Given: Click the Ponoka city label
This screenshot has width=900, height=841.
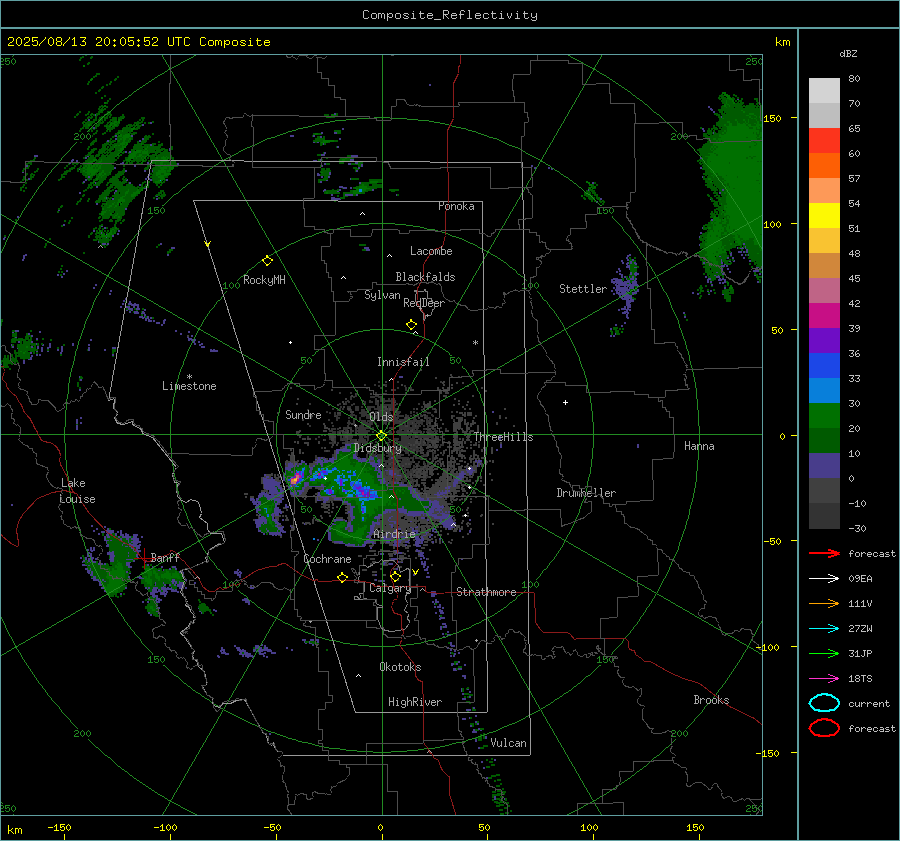Looking at the screenshot, I should (456, 206).
